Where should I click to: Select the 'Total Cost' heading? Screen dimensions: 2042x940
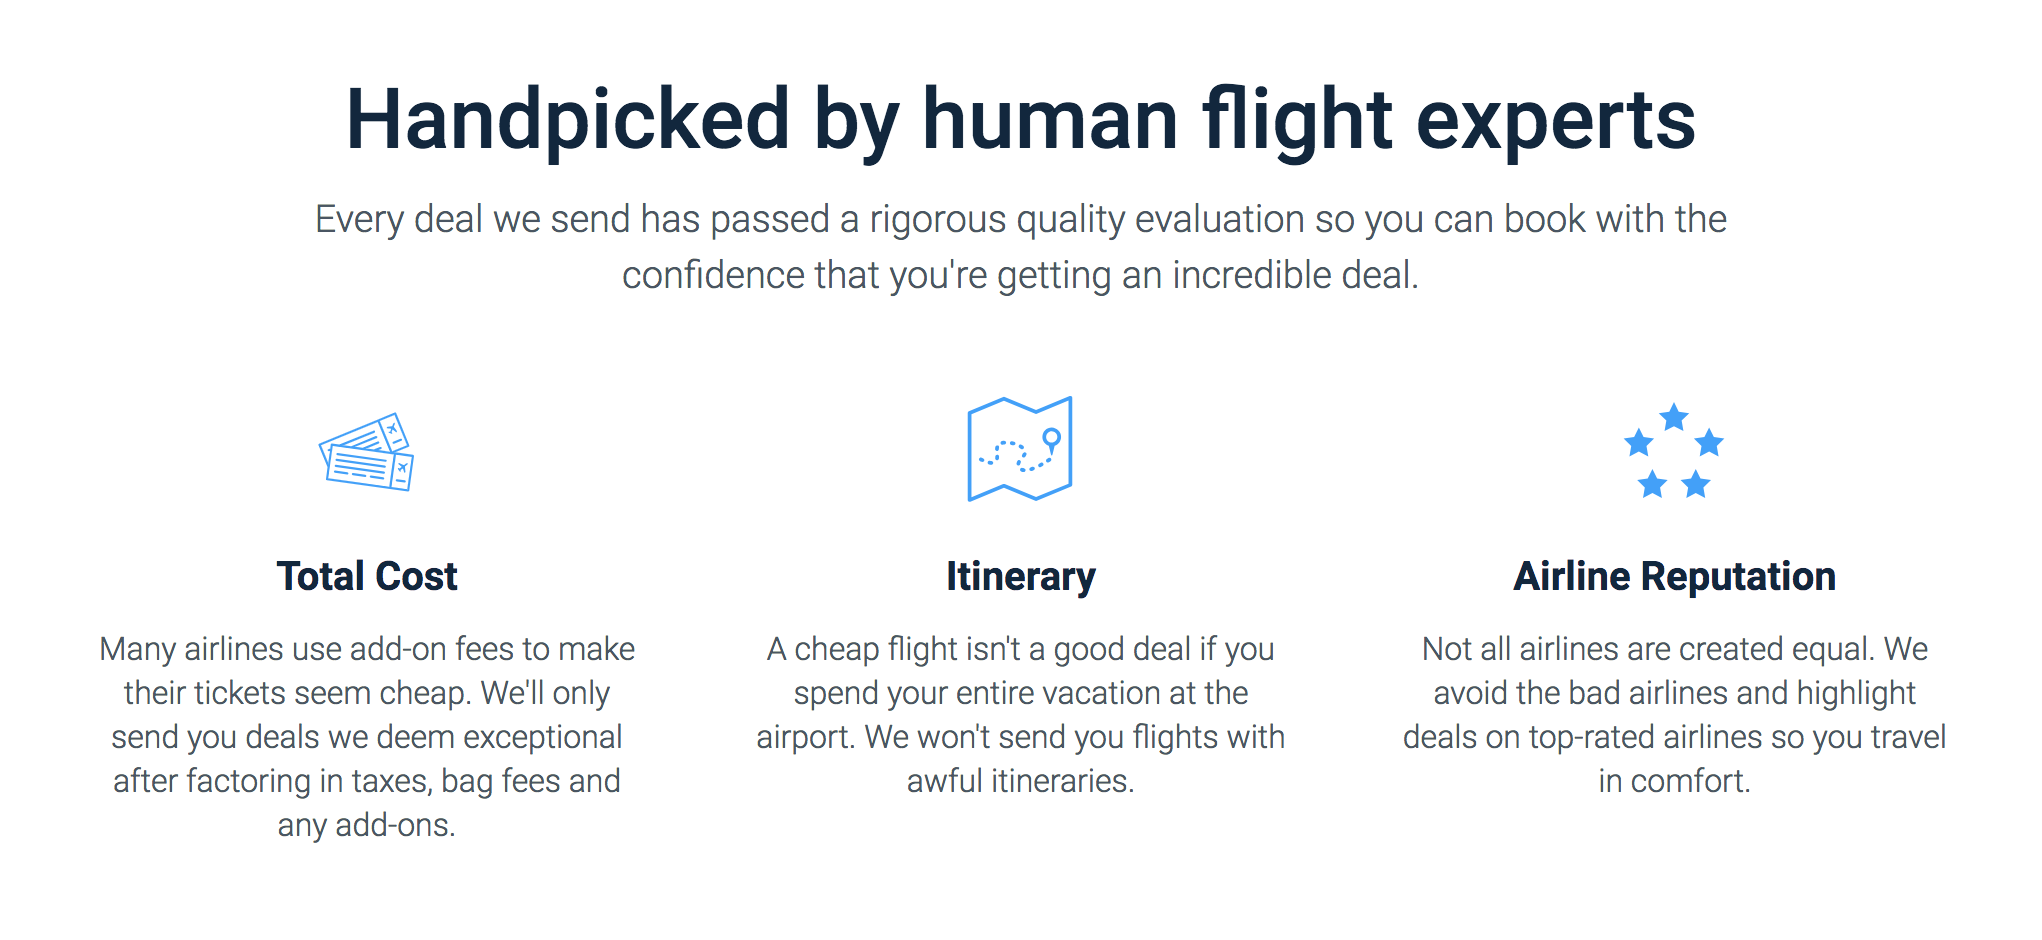coord(367,576)
